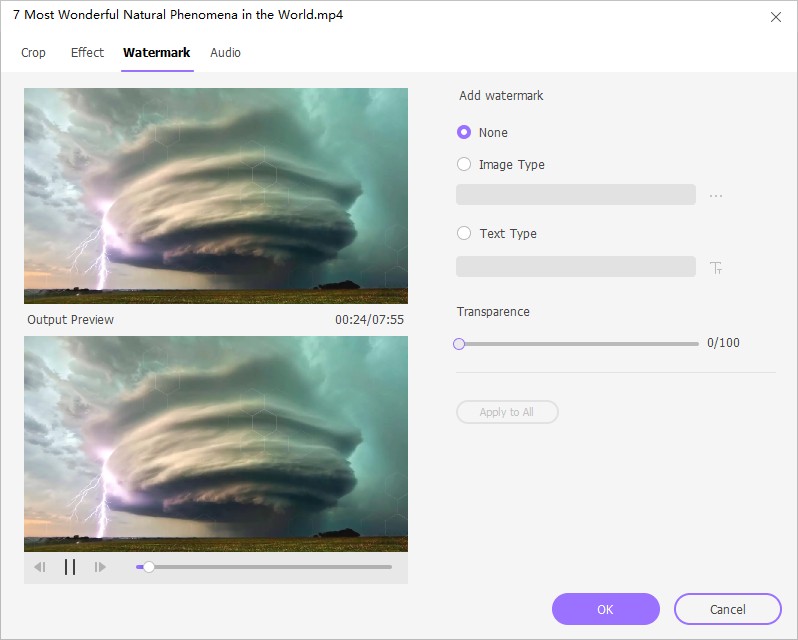The width and height of the screenshot is (798, 640).
Task: Select Image Type watermark option
Action: pyautogui.click(x=464, y=164)
